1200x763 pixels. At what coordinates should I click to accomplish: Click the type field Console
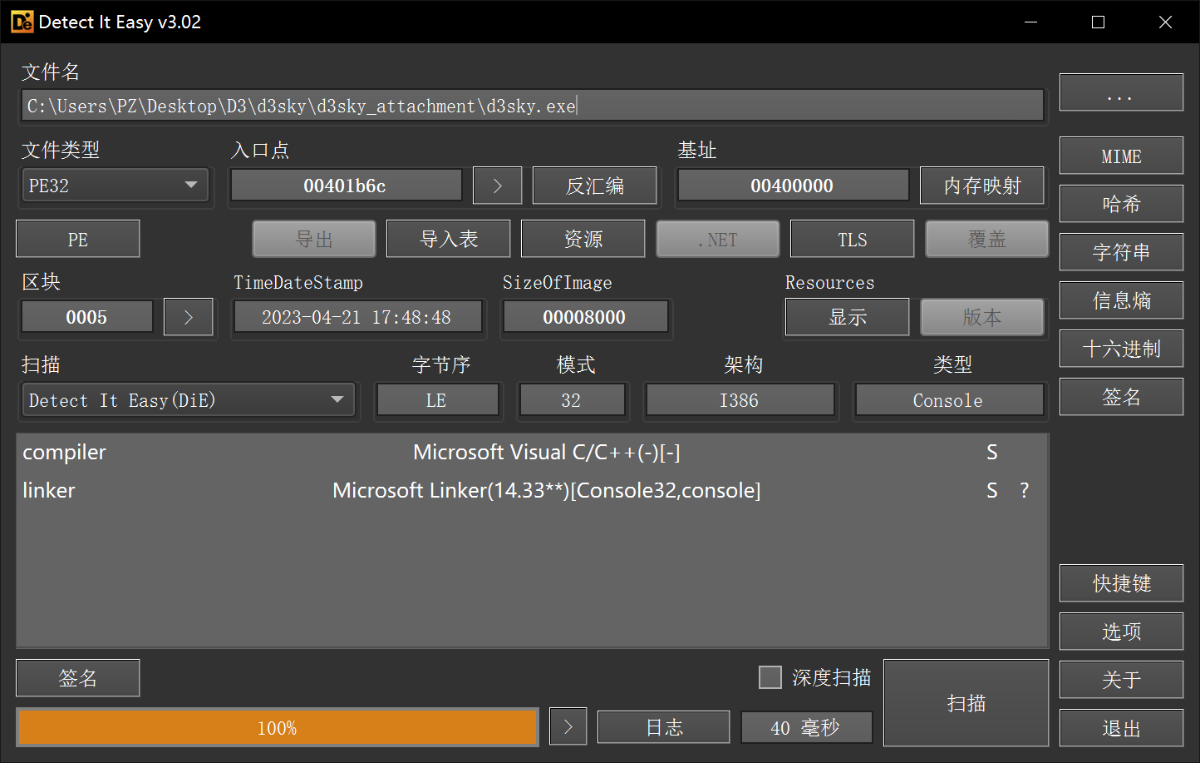(948, 400)
